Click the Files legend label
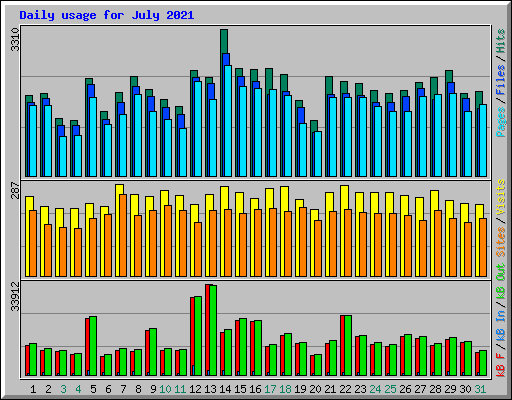This screenshot has height=400, width=512. coord(501,80)
